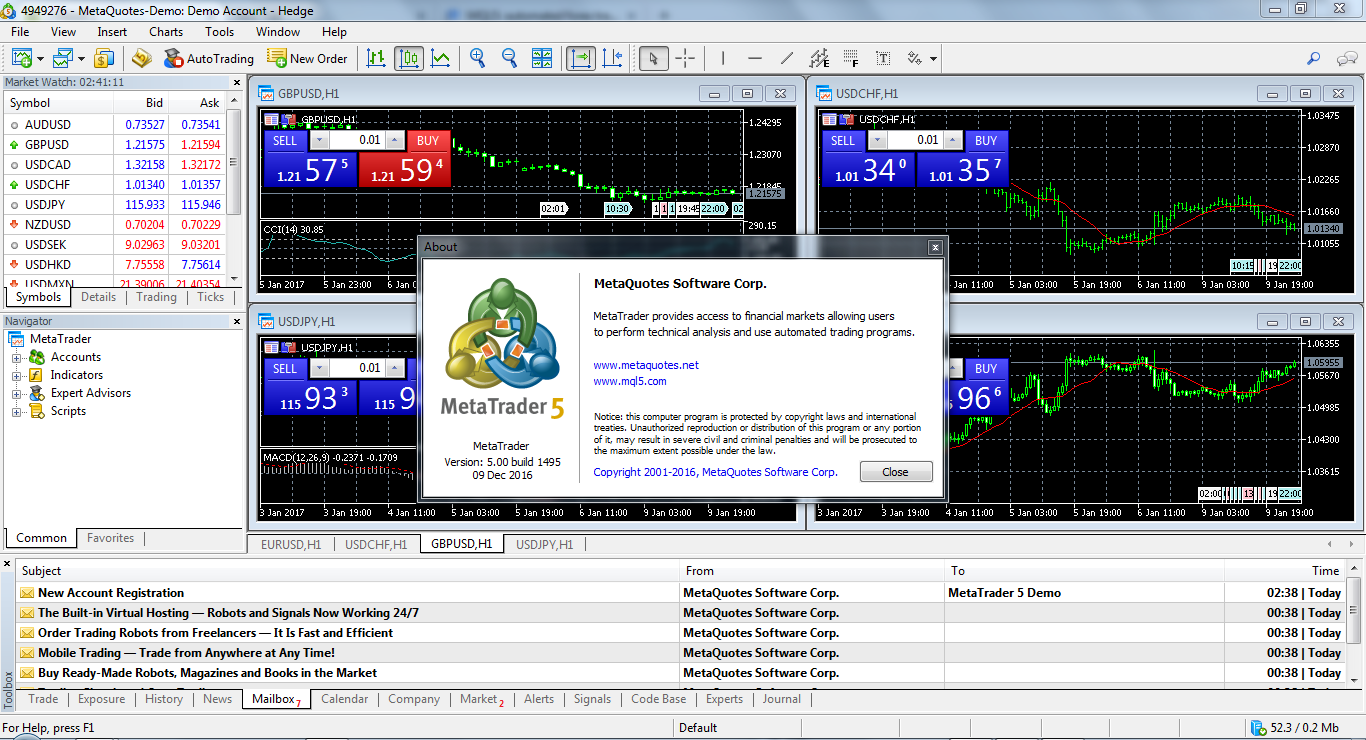Select the text label tool
The height and width of the screenshot is (740, 1366).
pyautogui.click(x=883, y=58)
